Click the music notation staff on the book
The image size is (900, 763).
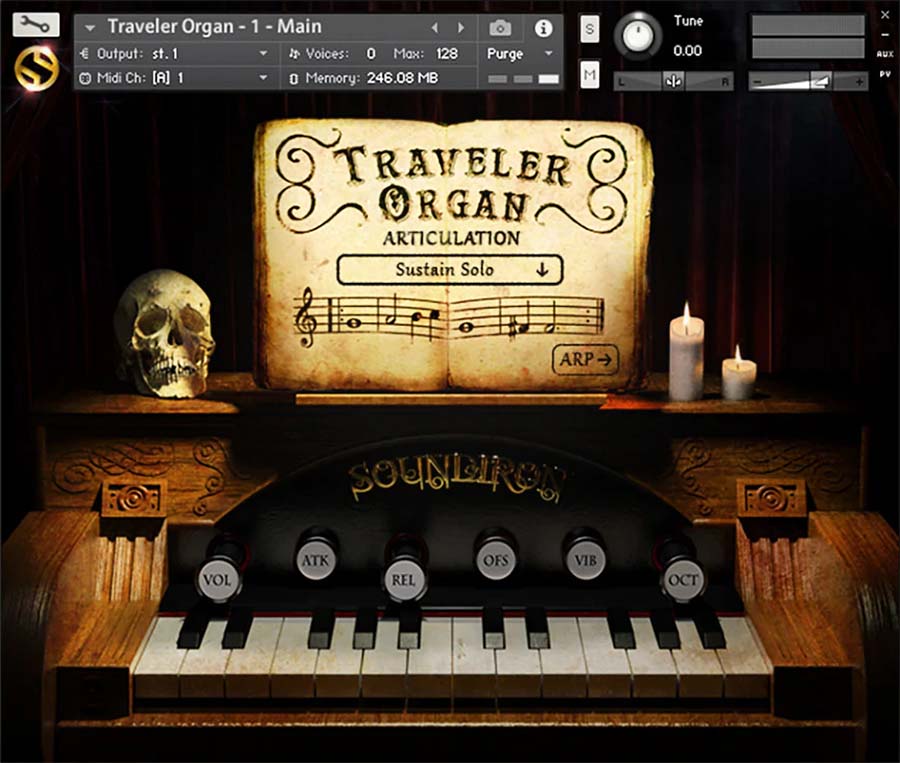pos(449,317)
